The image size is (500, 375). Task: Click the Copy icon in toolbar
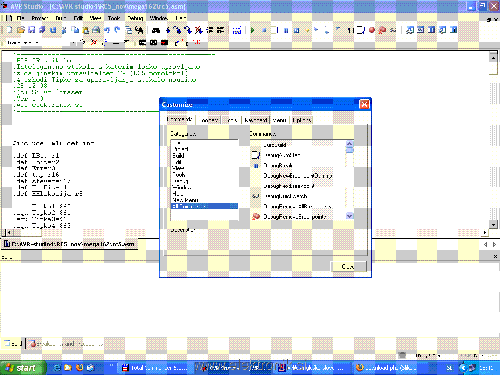(75, 30)
